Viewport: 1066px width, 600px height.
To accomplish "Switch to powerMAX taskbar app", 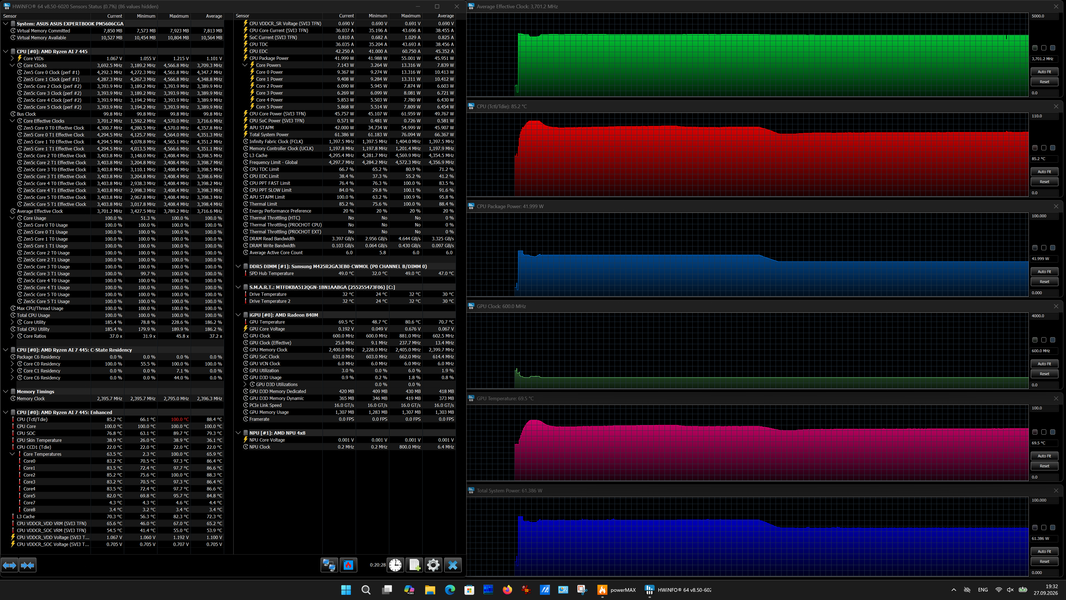I will (617, 590).
